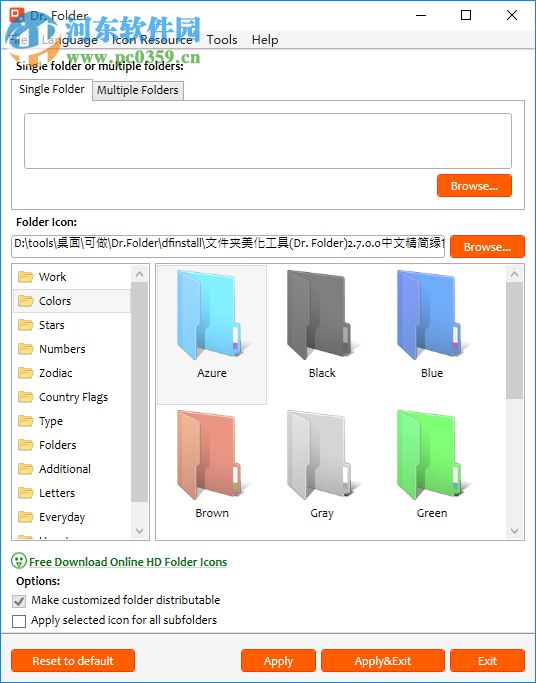Open the Additional icon category
Image resolution: width=536 pixels, height=683 pixels.
(x=65, y=469)
